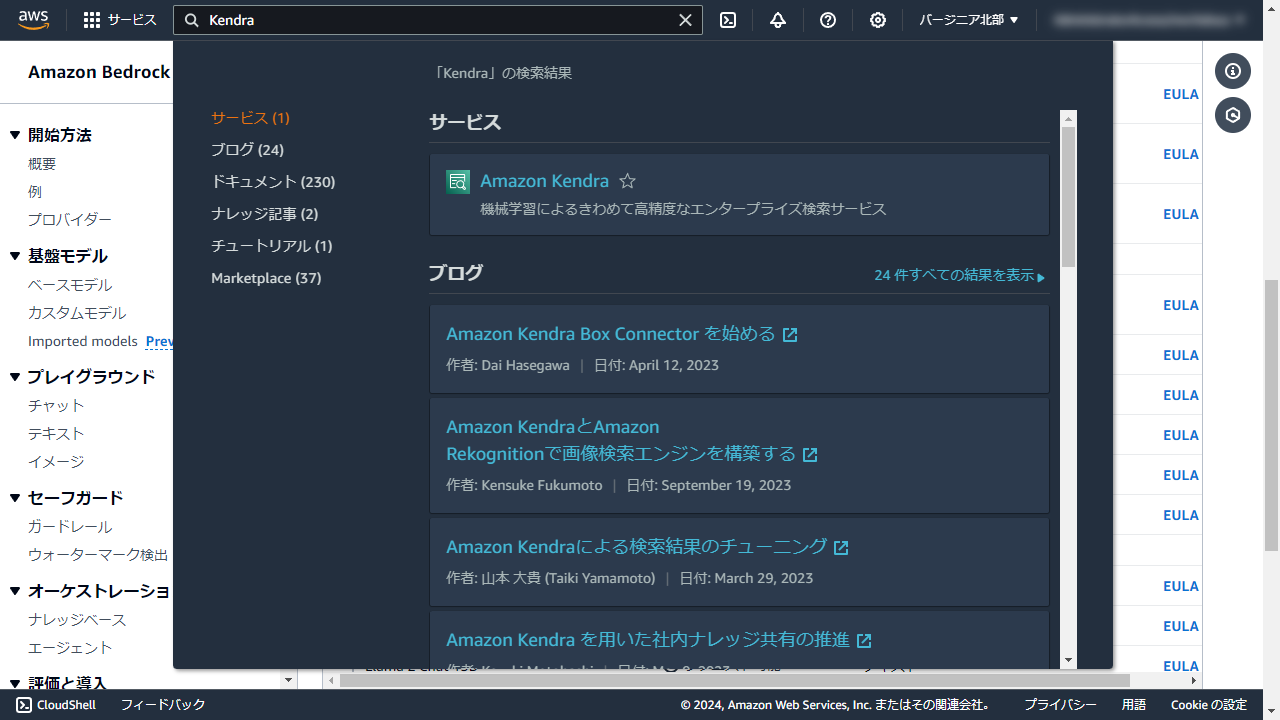Click in the Kendra search field
The height and width of the screenshot is (720, 1280).
438,20
